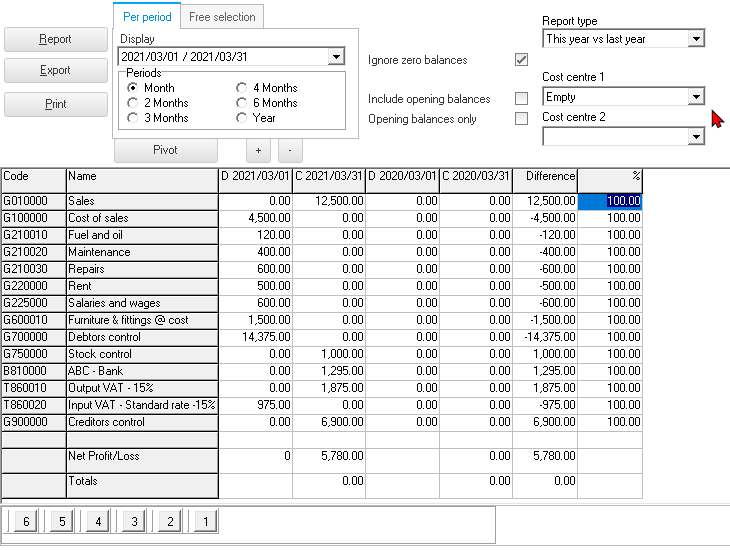
Task: Click the Export button
Action: 55,71
